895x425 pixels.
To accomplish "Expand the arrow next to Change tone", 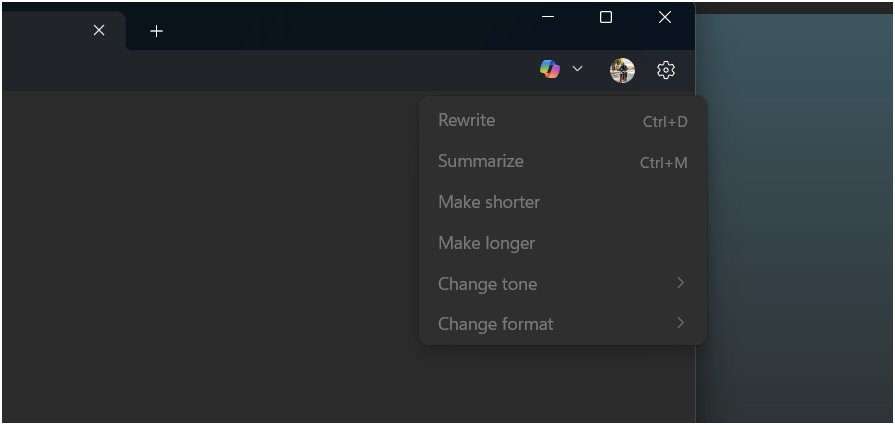I will 680,282.
